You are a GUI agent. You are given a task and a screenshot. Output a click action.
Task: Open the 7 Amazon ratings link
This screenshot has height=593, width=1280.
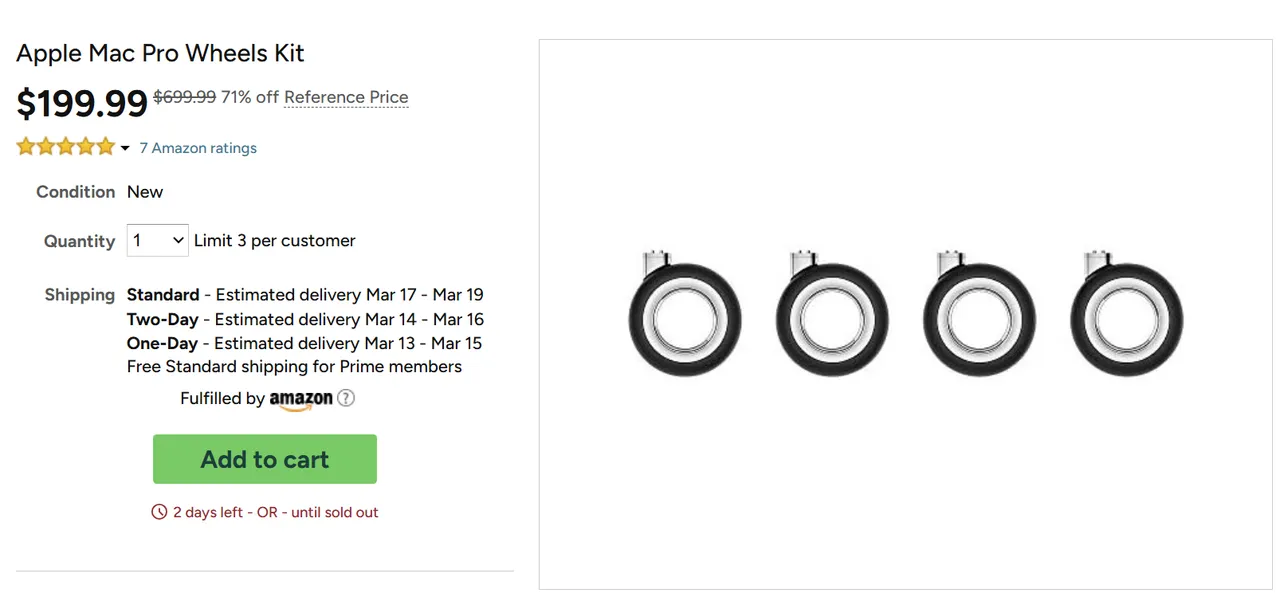pyautogui.click(x=198, y=148)
